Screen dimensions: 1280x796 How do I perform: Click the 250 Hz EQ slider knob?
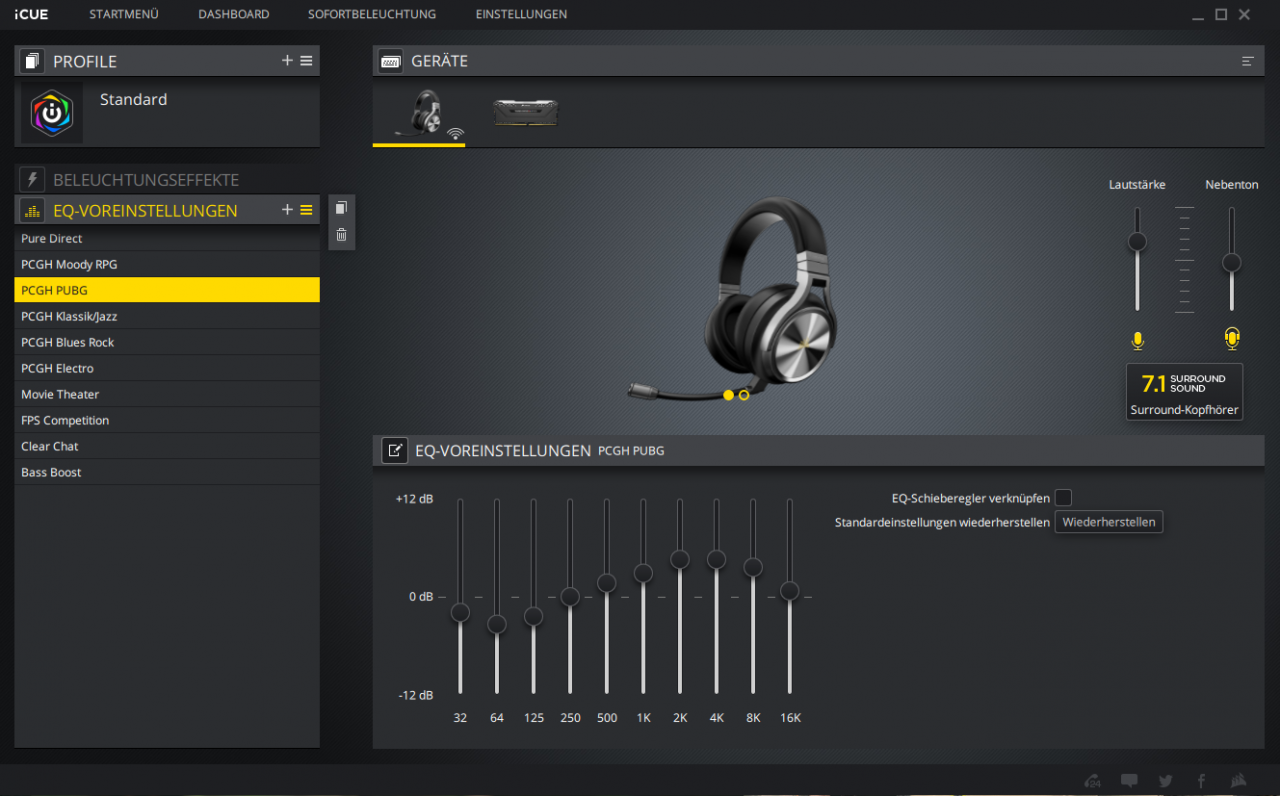(570, 596)
